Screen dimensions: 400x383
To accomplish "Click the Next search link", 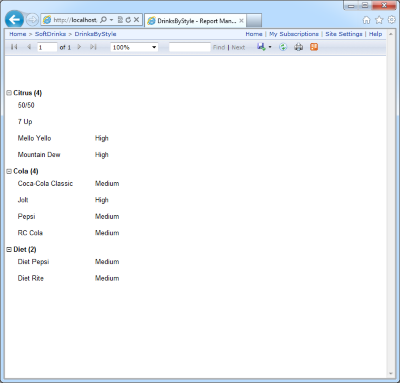I will click(238, 47).
